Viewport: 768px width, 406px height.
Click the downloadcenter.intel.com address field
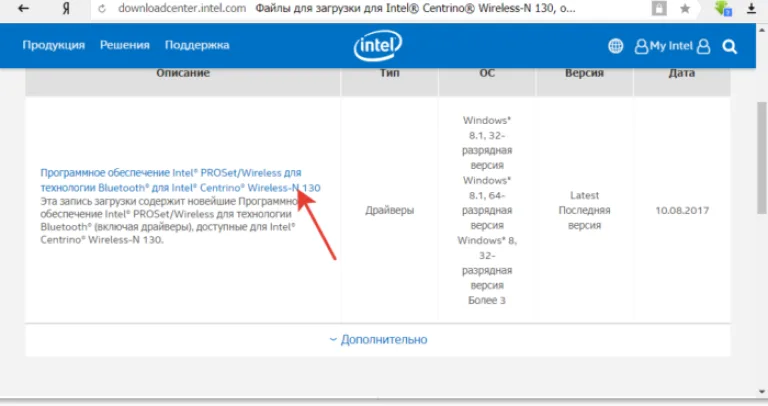182,8
